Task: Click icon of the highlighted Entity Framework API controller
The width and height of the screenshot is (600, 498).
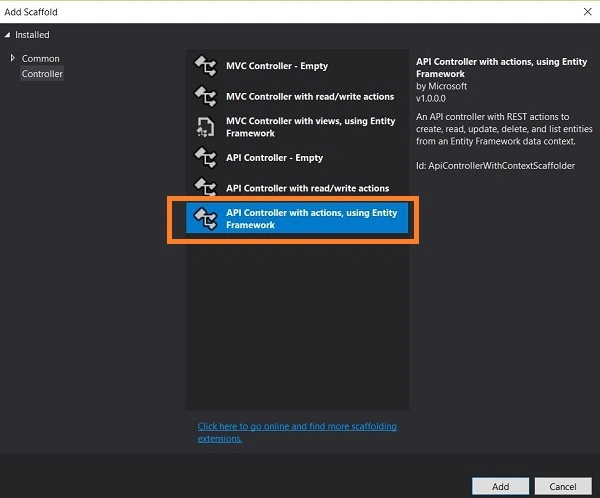Action: (x=205, y=219)
